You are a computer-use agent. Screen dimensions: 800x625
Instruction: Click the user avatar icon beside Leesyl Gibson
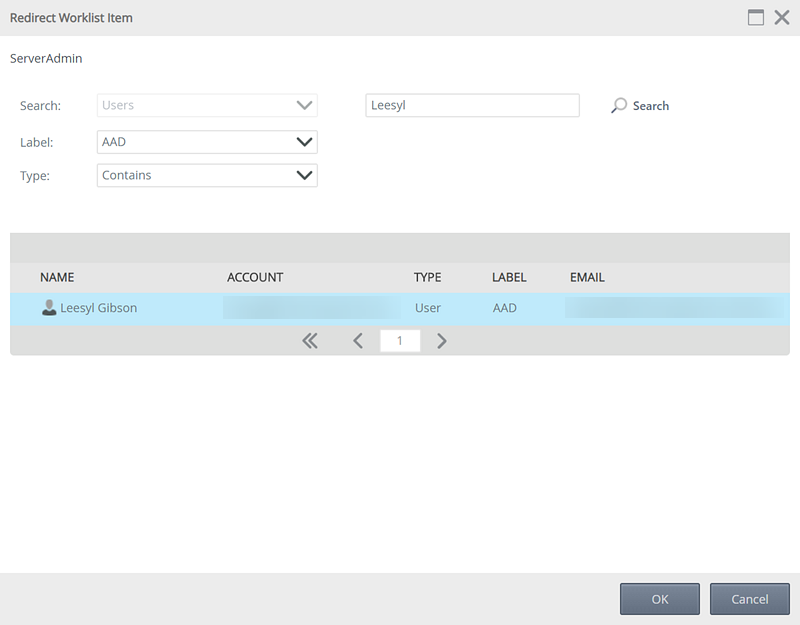(49, 308)
